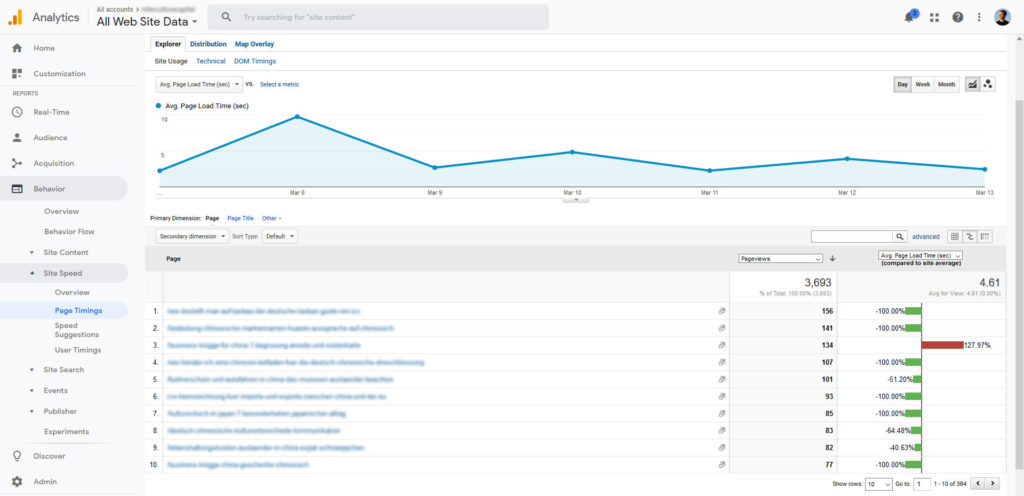Select Month time granularity
Image resolution: width=1024 pixels, height=496 pixels.
pos(946,84)
